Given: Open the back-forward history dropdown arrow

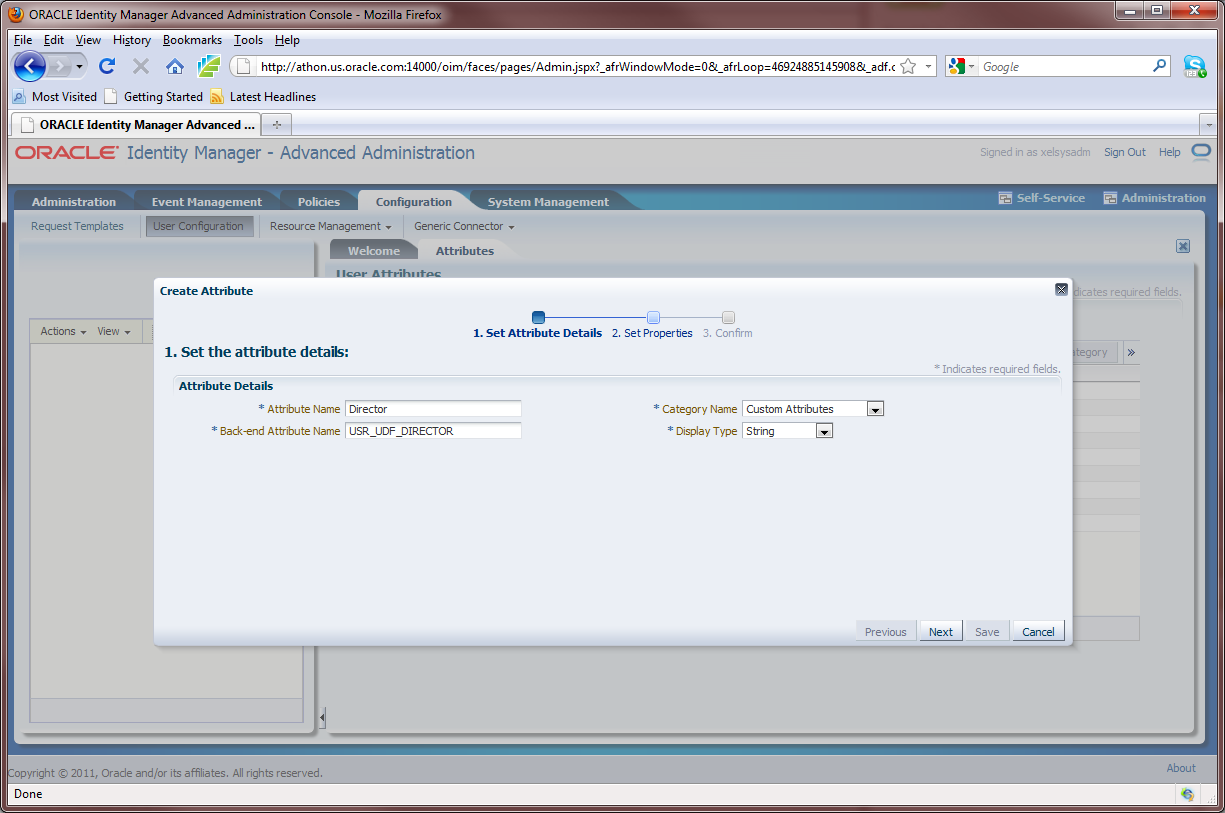Looking at the screenshot, I should coord(79,67).
